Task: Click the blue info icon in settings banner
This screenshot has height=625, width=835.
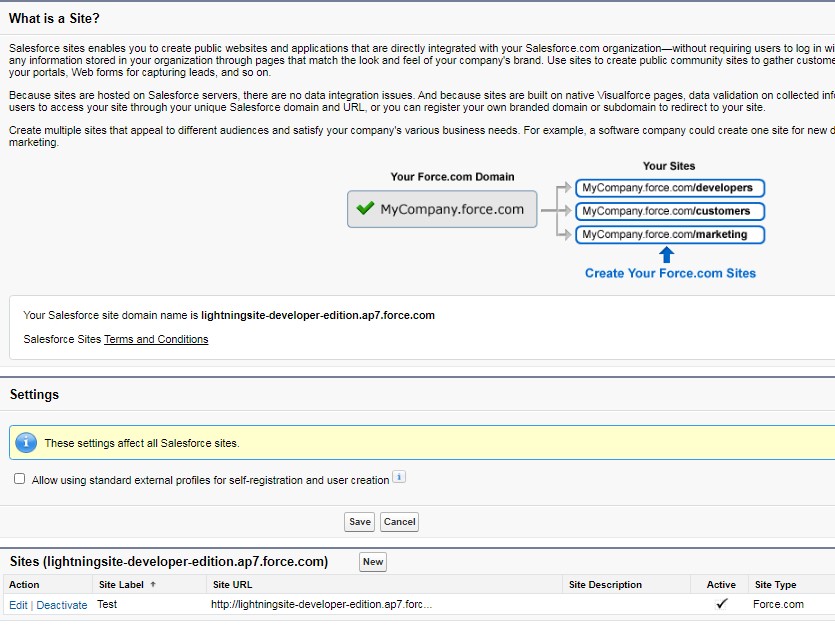Action: (x=26, y=442)
